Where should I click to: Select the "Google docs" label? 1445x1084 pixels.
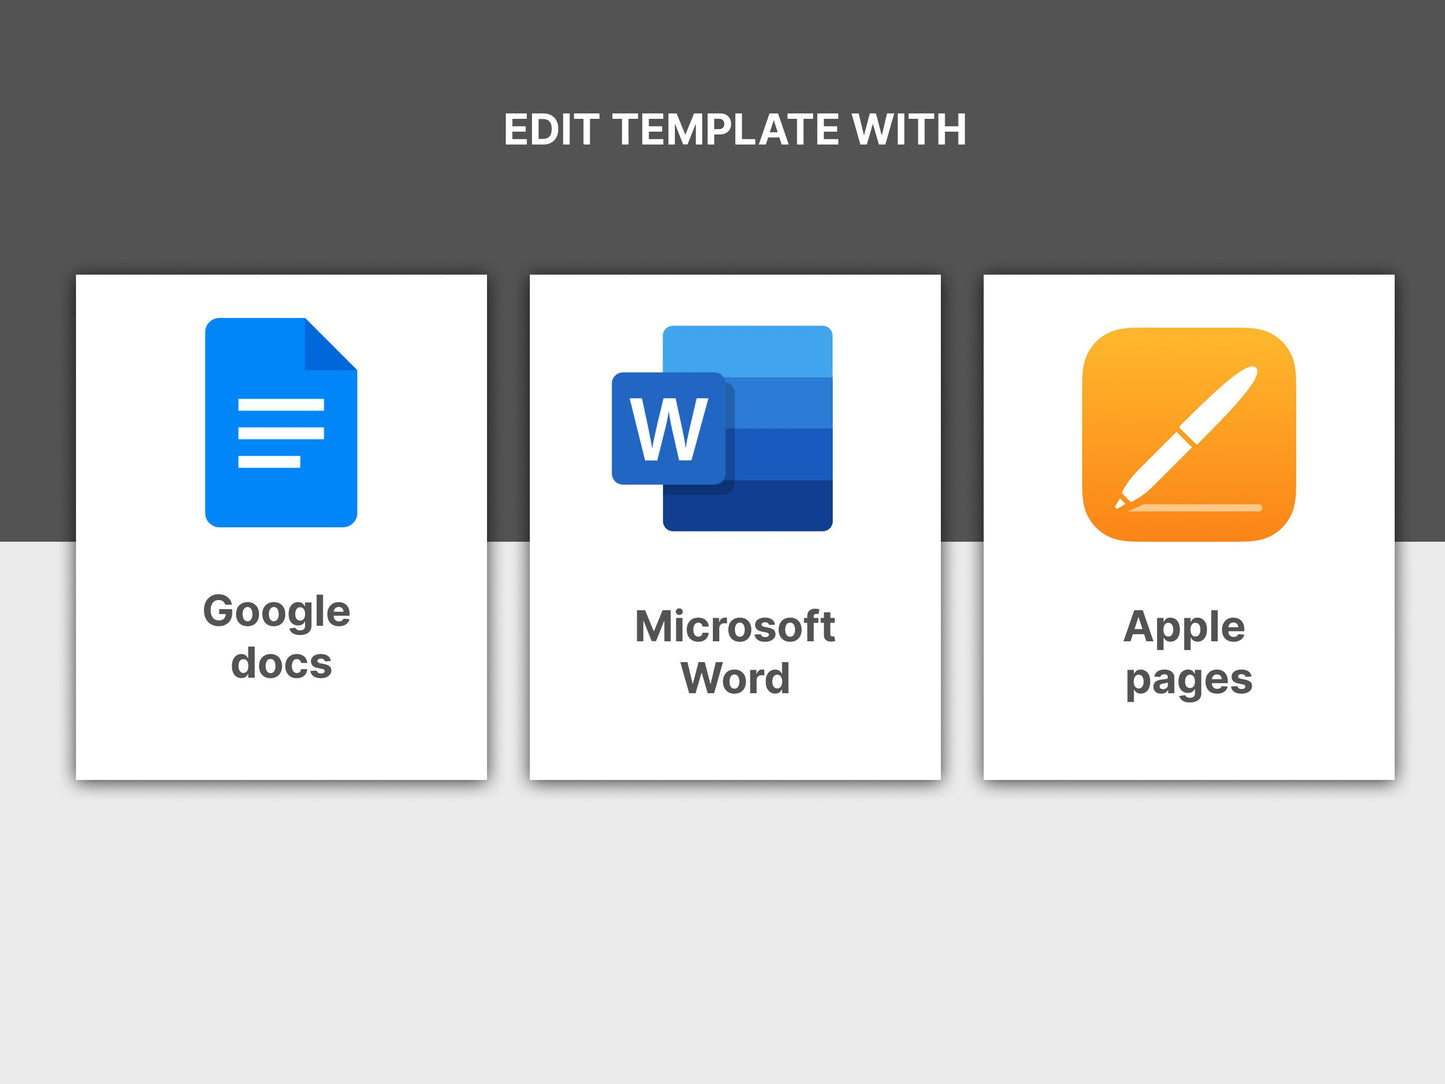278,637
